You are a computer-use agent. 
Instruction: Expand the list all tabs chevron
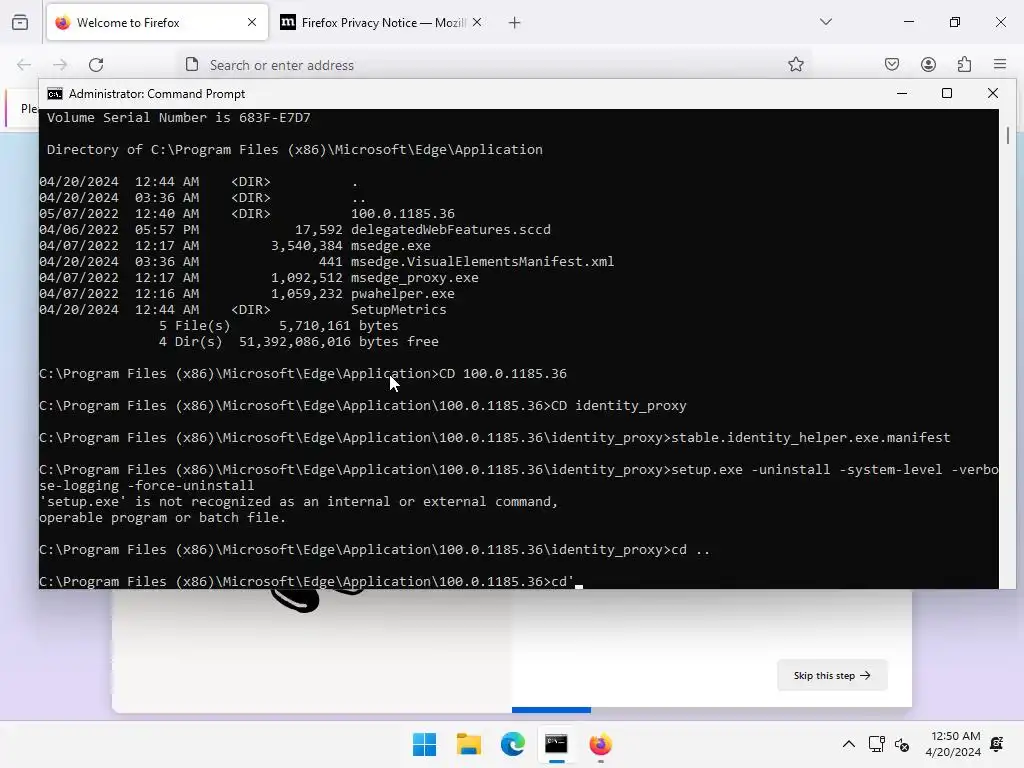click(825, 22)
